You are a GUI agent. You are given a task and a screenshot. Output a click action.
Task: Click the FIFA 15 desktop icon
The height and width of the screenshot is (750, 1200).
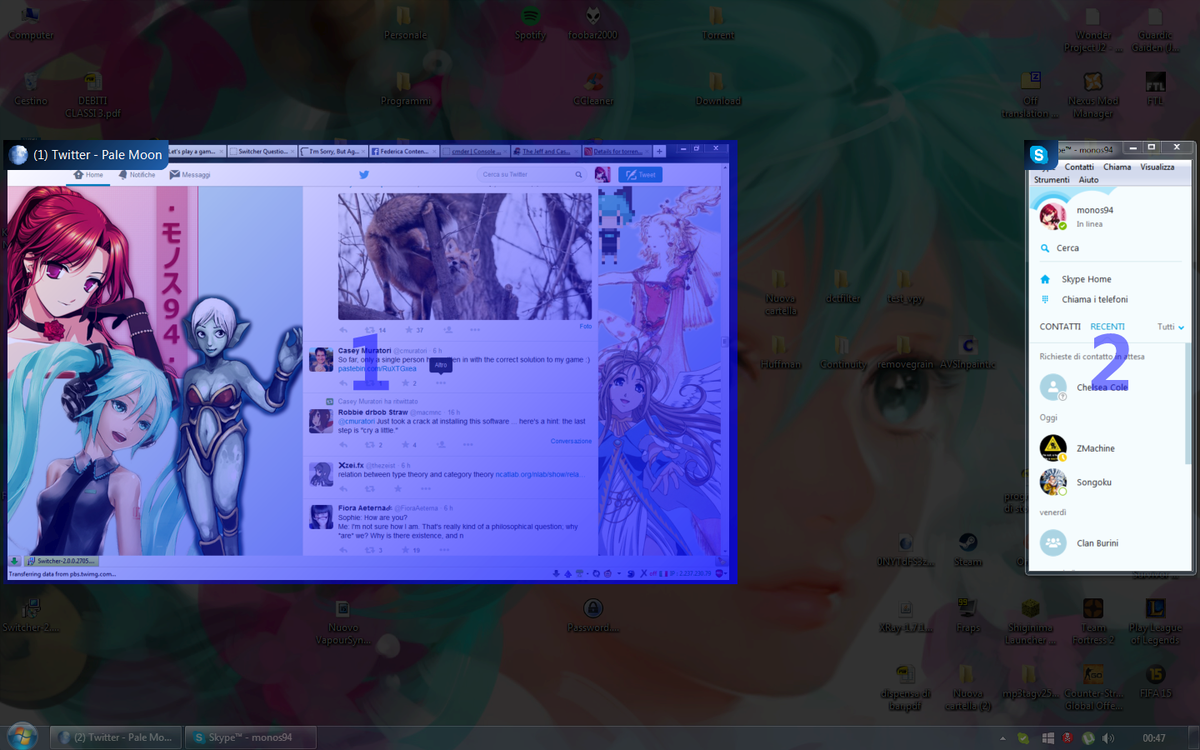pos(1155,683)
